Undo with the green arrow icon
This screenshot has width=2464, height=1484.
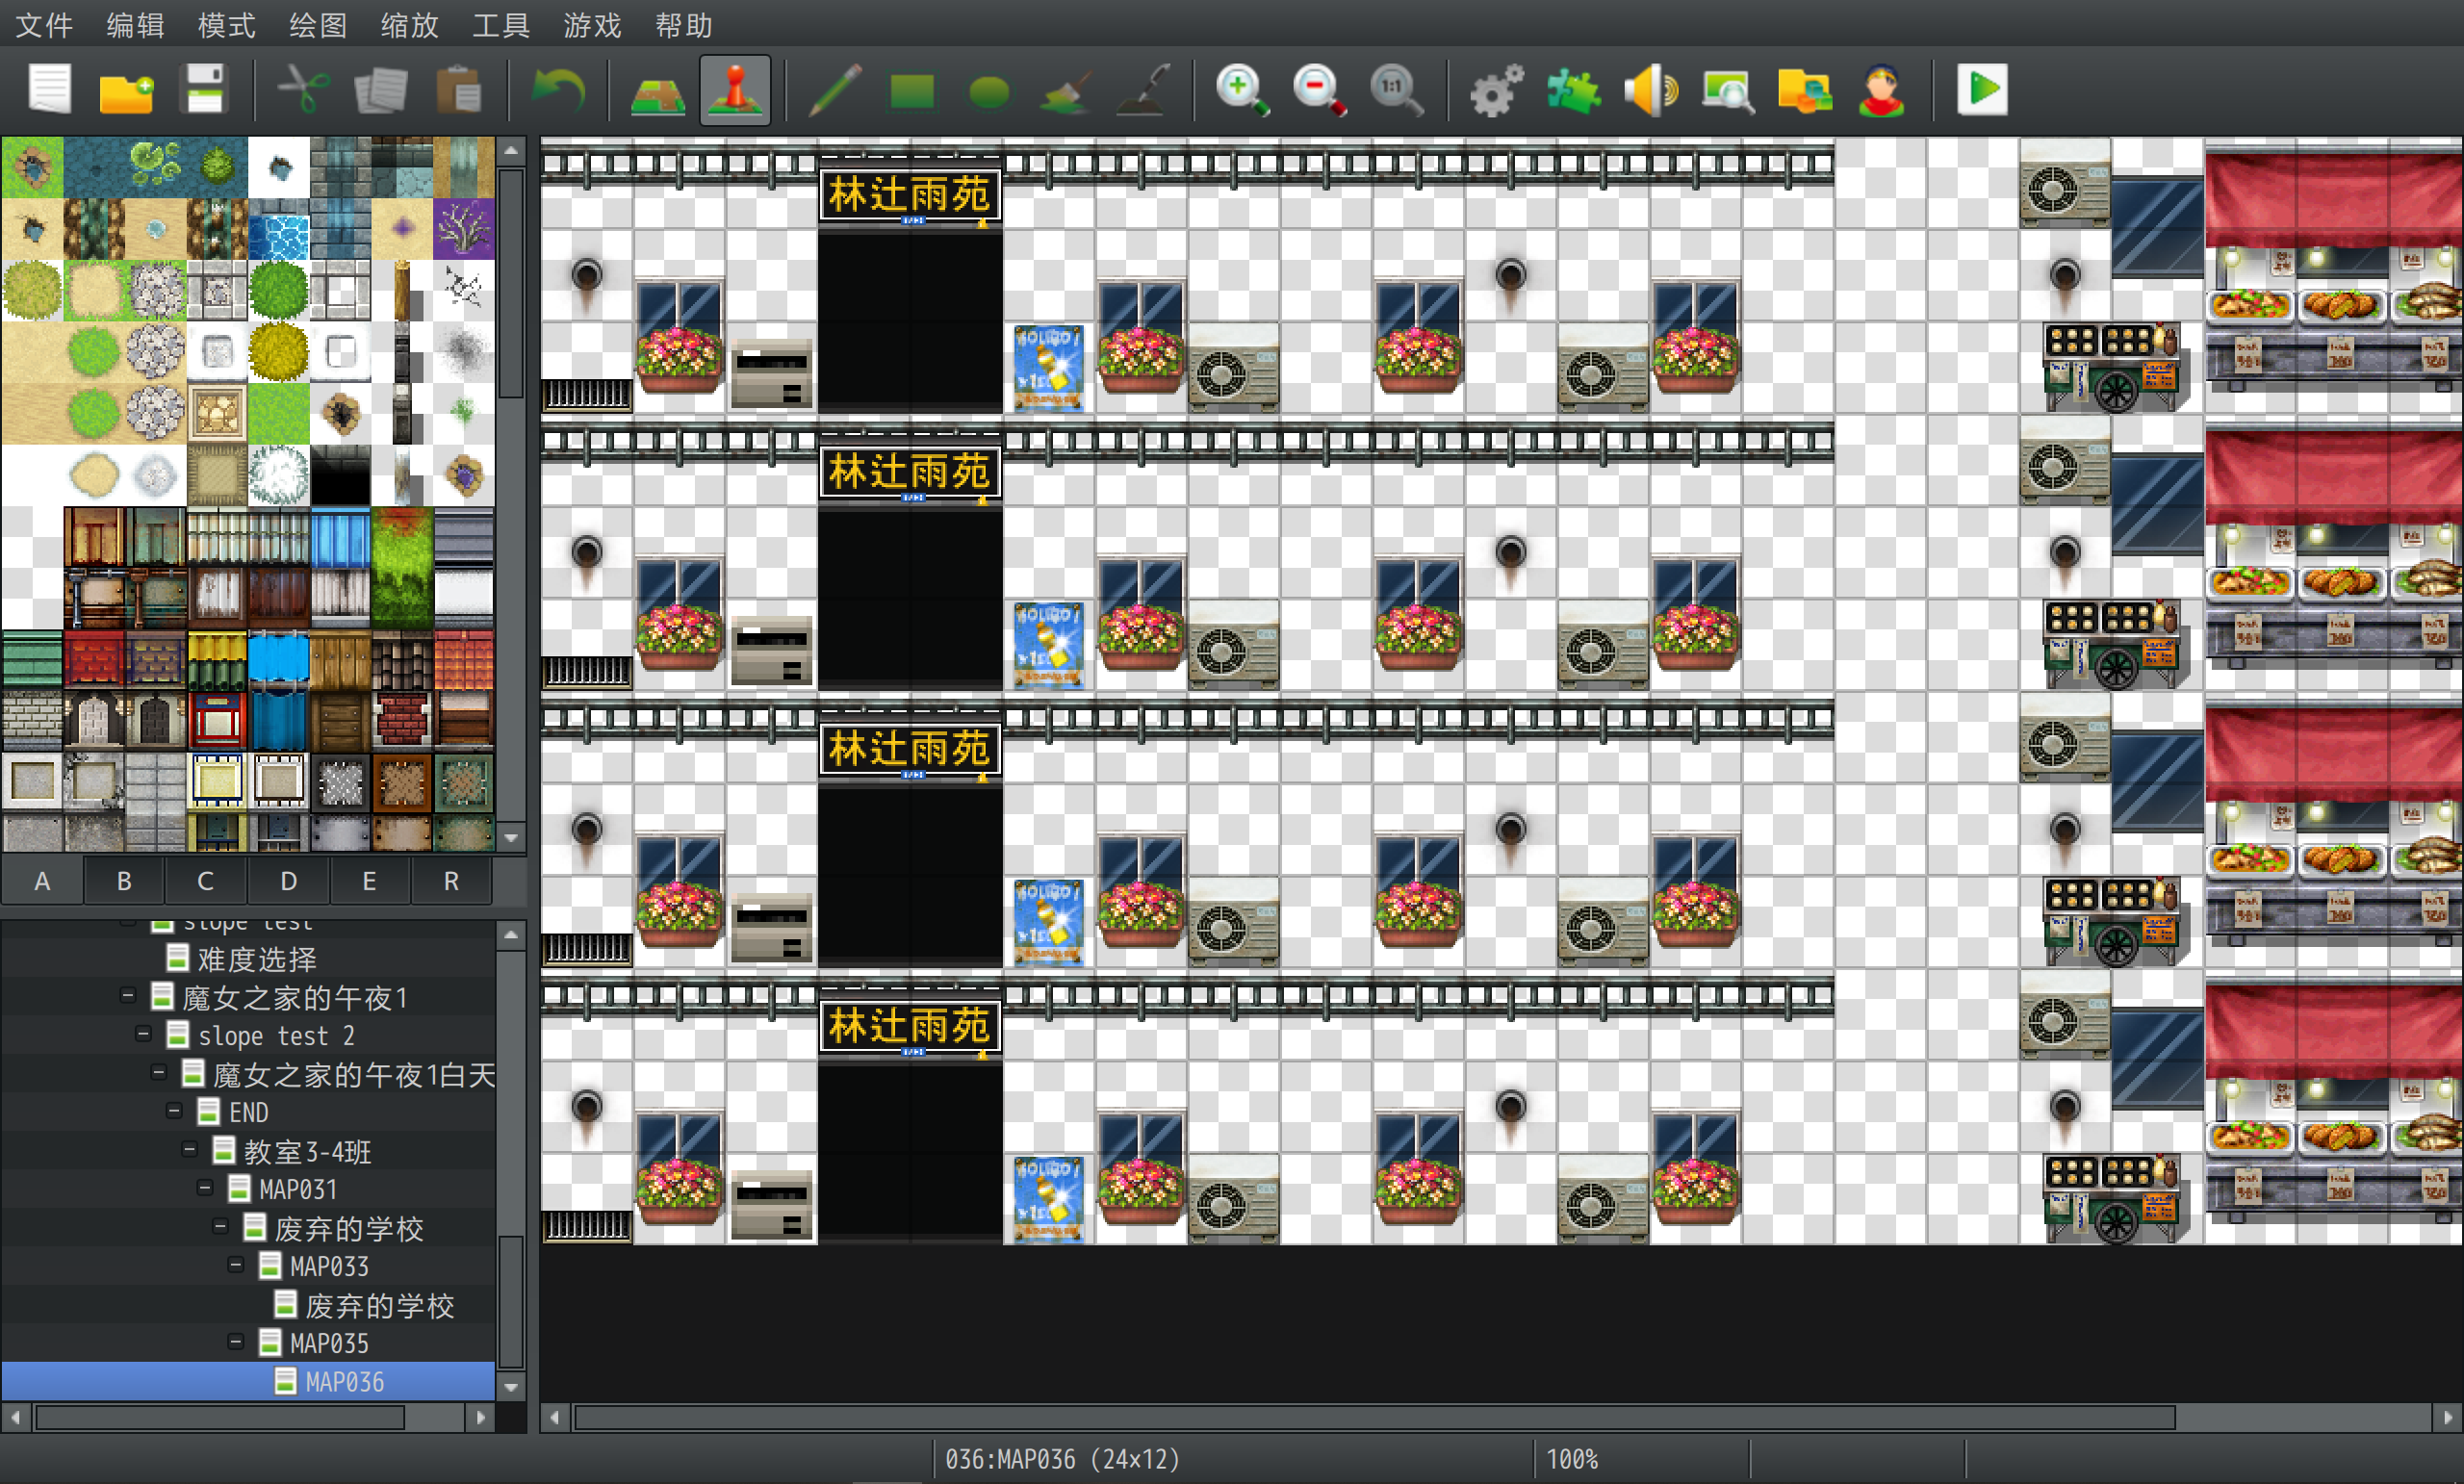pyautogui.click(x=558, y=90)
